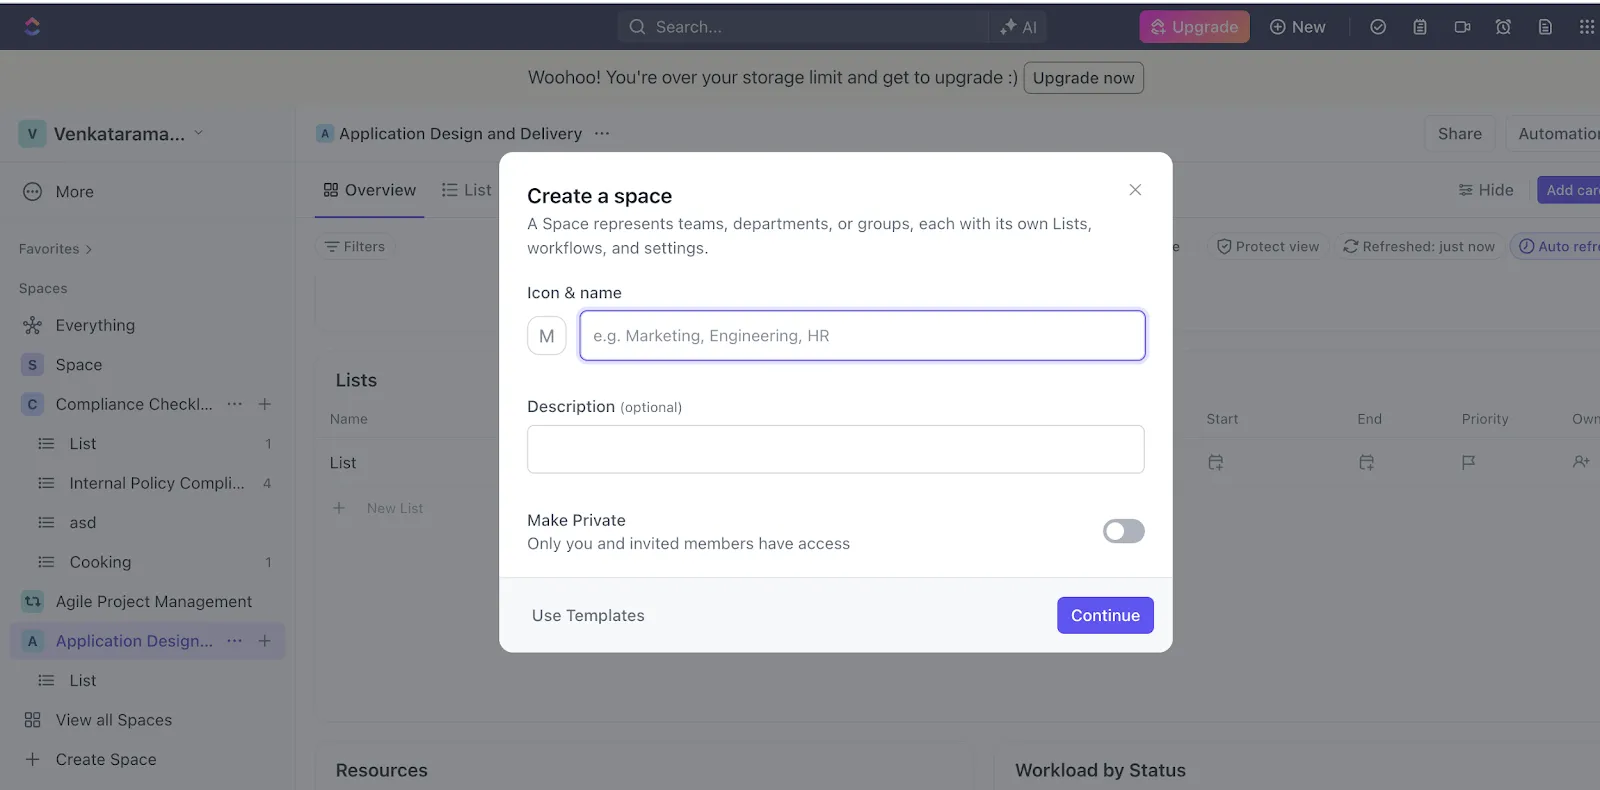The width and height of the screenshot is (1600, 790).
Task: Close the Create a space dialog
Action: tap(1135, 190)
